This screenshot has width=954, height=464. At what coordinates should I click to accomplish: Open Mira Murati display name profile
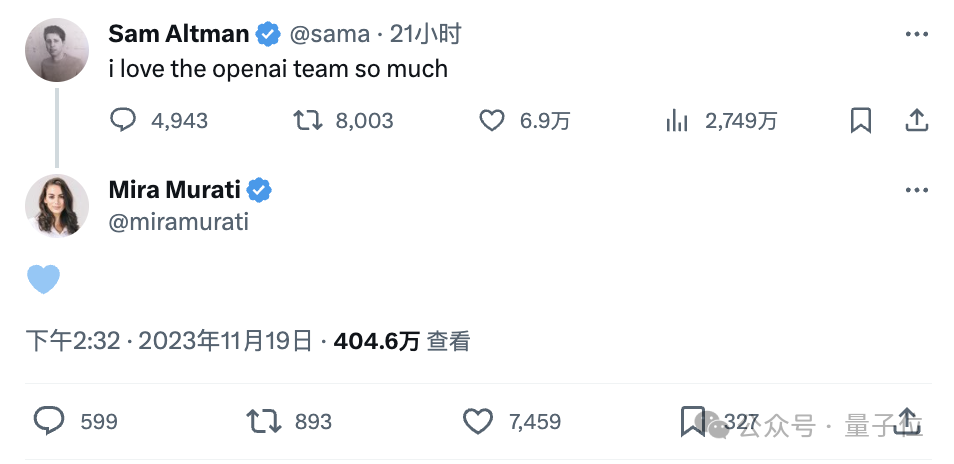[x=175, y=190]
